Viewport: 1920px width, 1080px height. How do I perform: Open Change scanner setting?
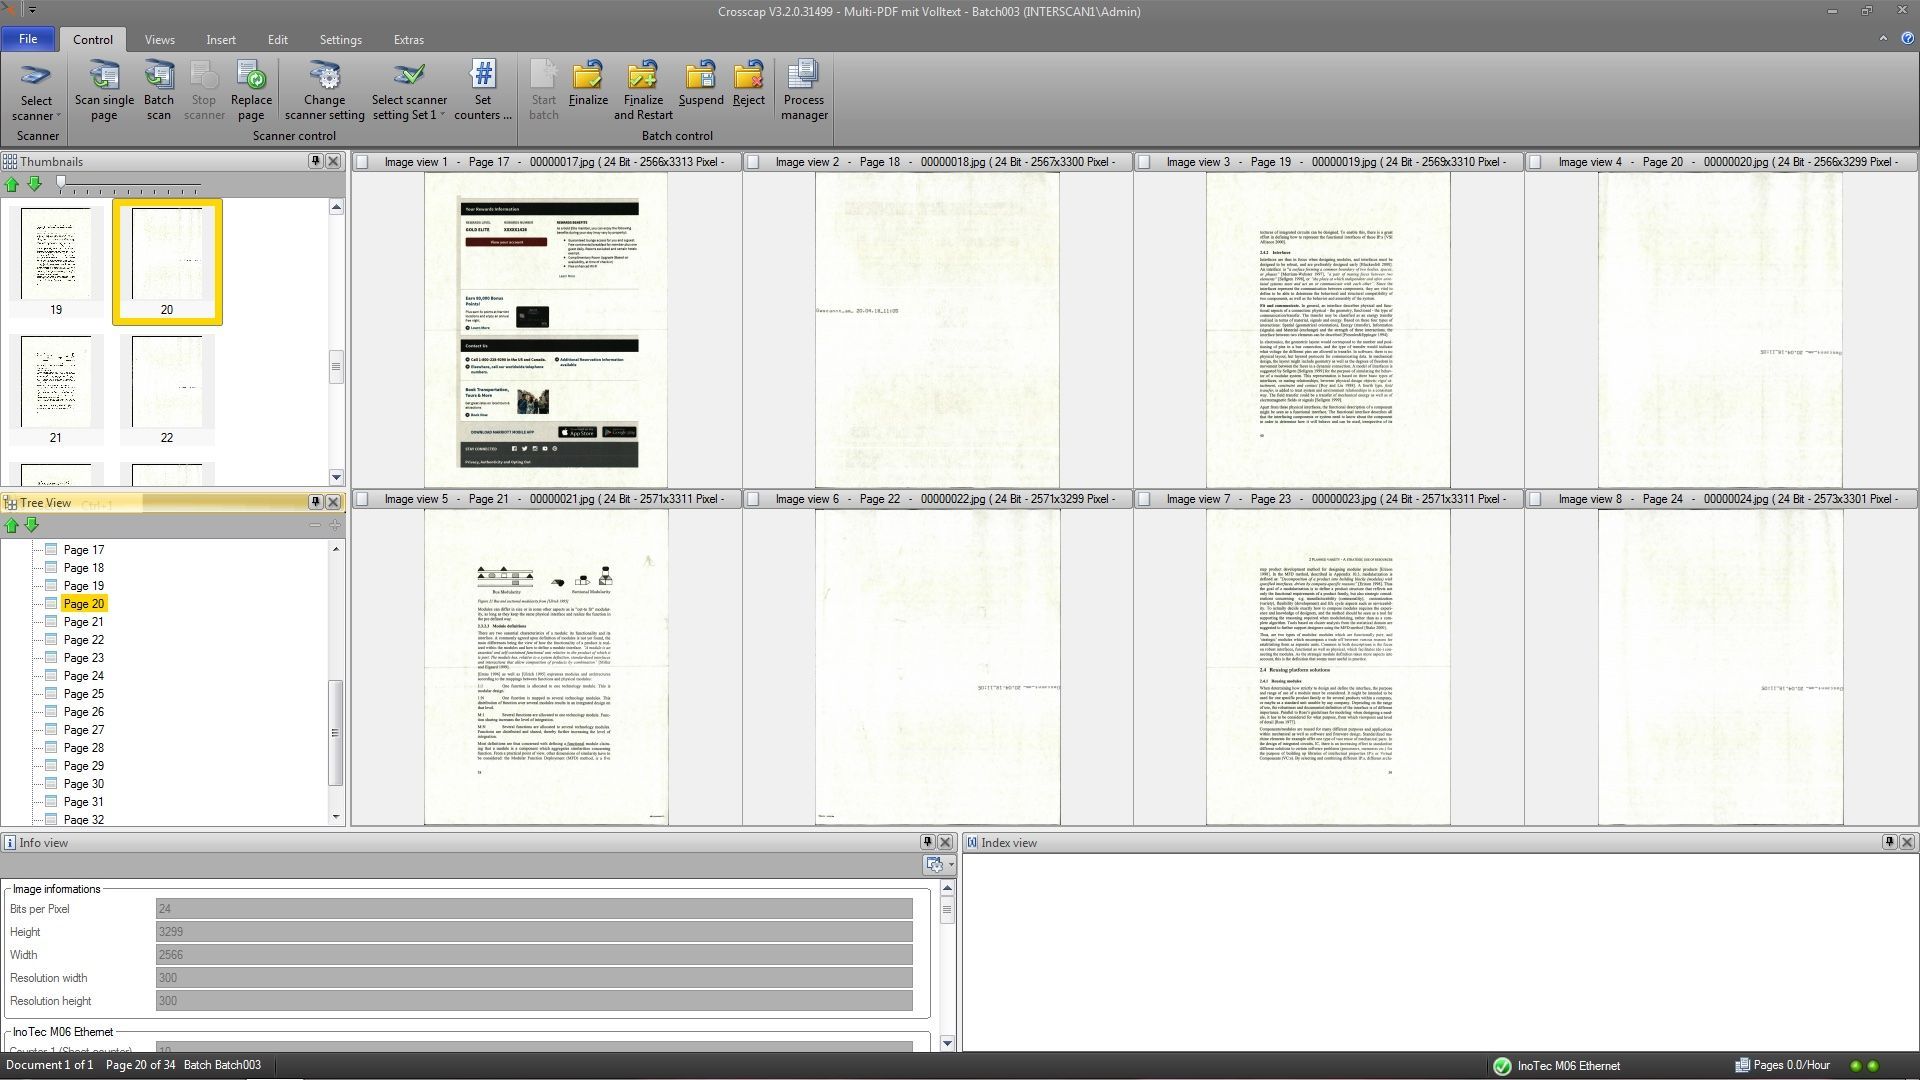pyautogui.click(x=323, y=88)
